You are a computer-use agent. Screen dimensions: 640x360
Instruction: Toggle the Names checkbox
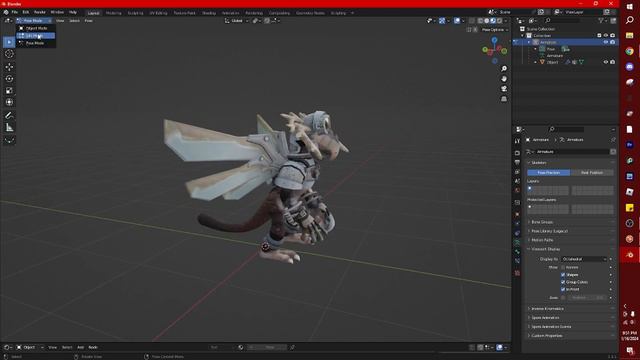pos(563,267)
